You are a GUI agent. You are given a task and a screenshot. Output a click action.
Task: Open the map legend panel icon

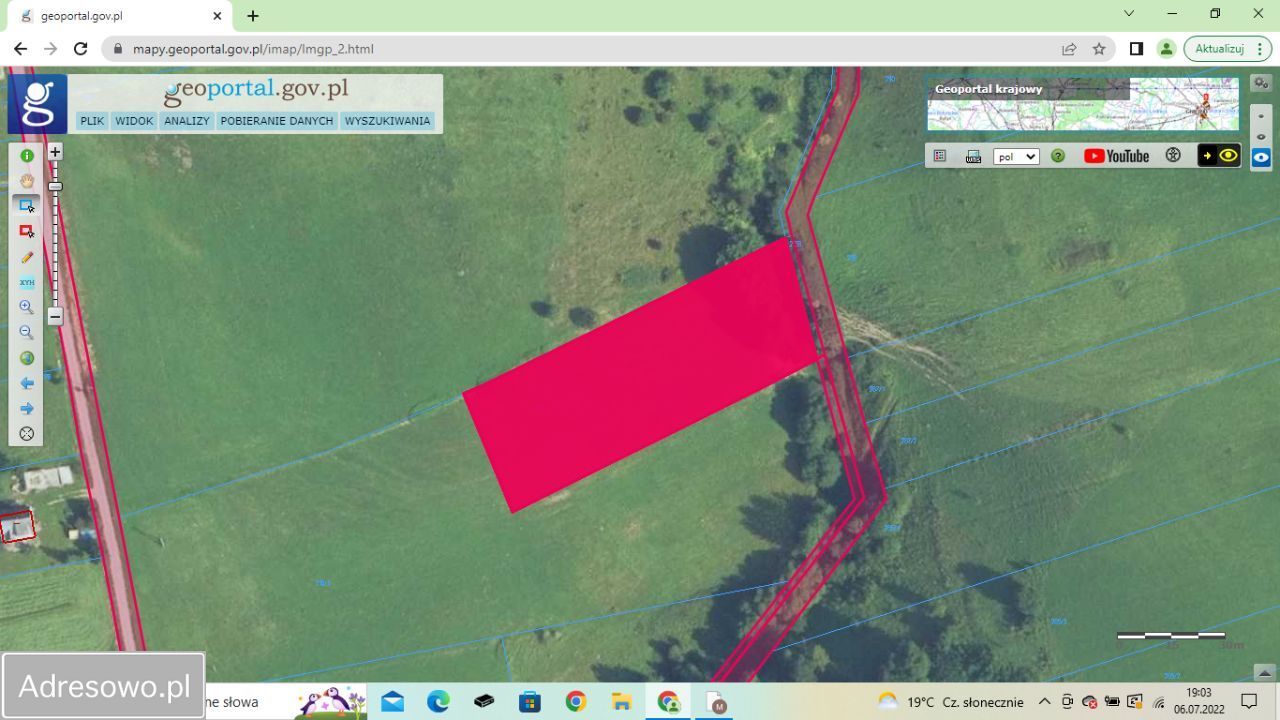(940, 156)
